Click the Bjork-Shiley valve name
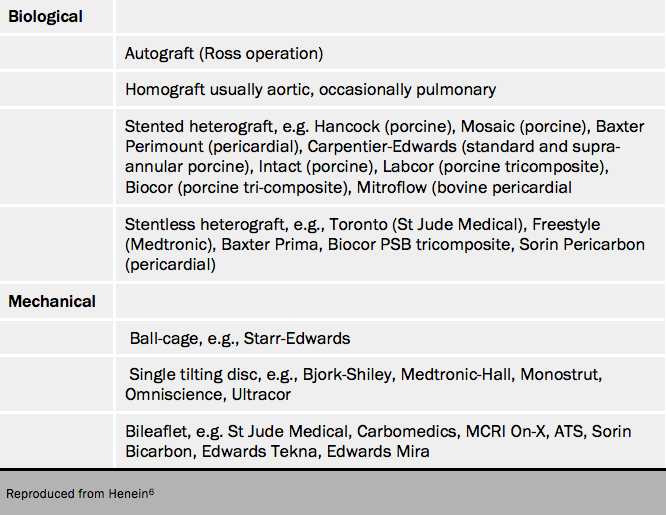This screenshot has height=515, width=666. coord(350,374)
